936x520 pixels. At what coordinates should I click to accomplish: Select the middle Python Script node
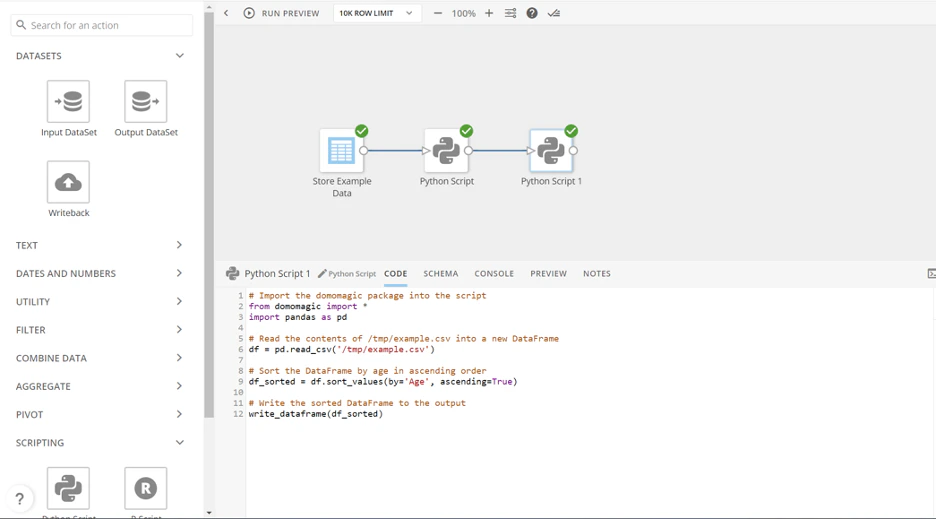pyautogui.click(x=446, y=150)
